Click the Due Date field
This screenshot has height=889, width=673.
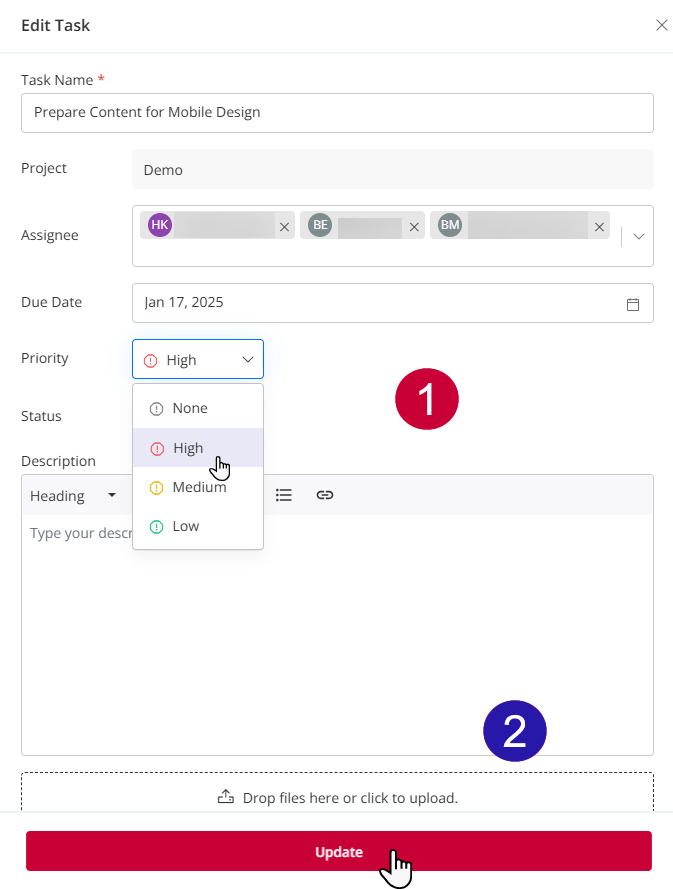pyautogui.click(x=380, y=303)
